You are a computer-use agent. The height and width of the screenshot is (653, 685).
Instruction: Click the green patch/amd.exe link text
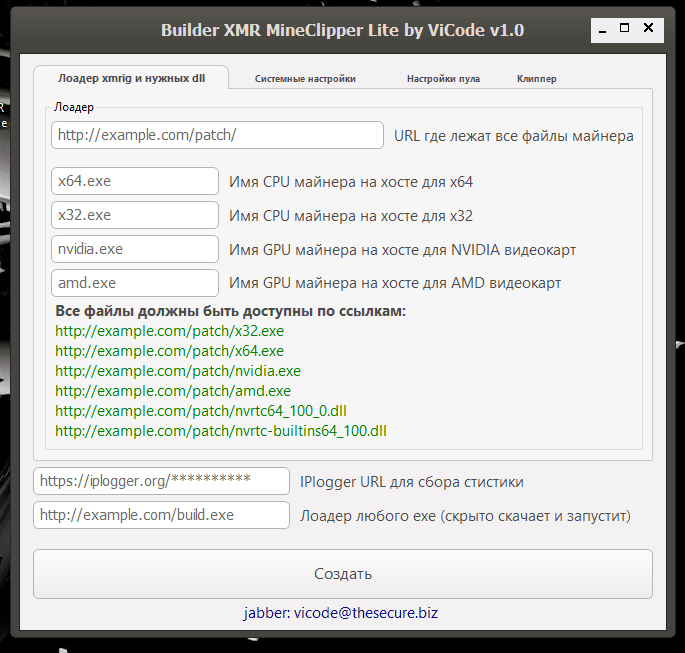click(x=173, y=391)
